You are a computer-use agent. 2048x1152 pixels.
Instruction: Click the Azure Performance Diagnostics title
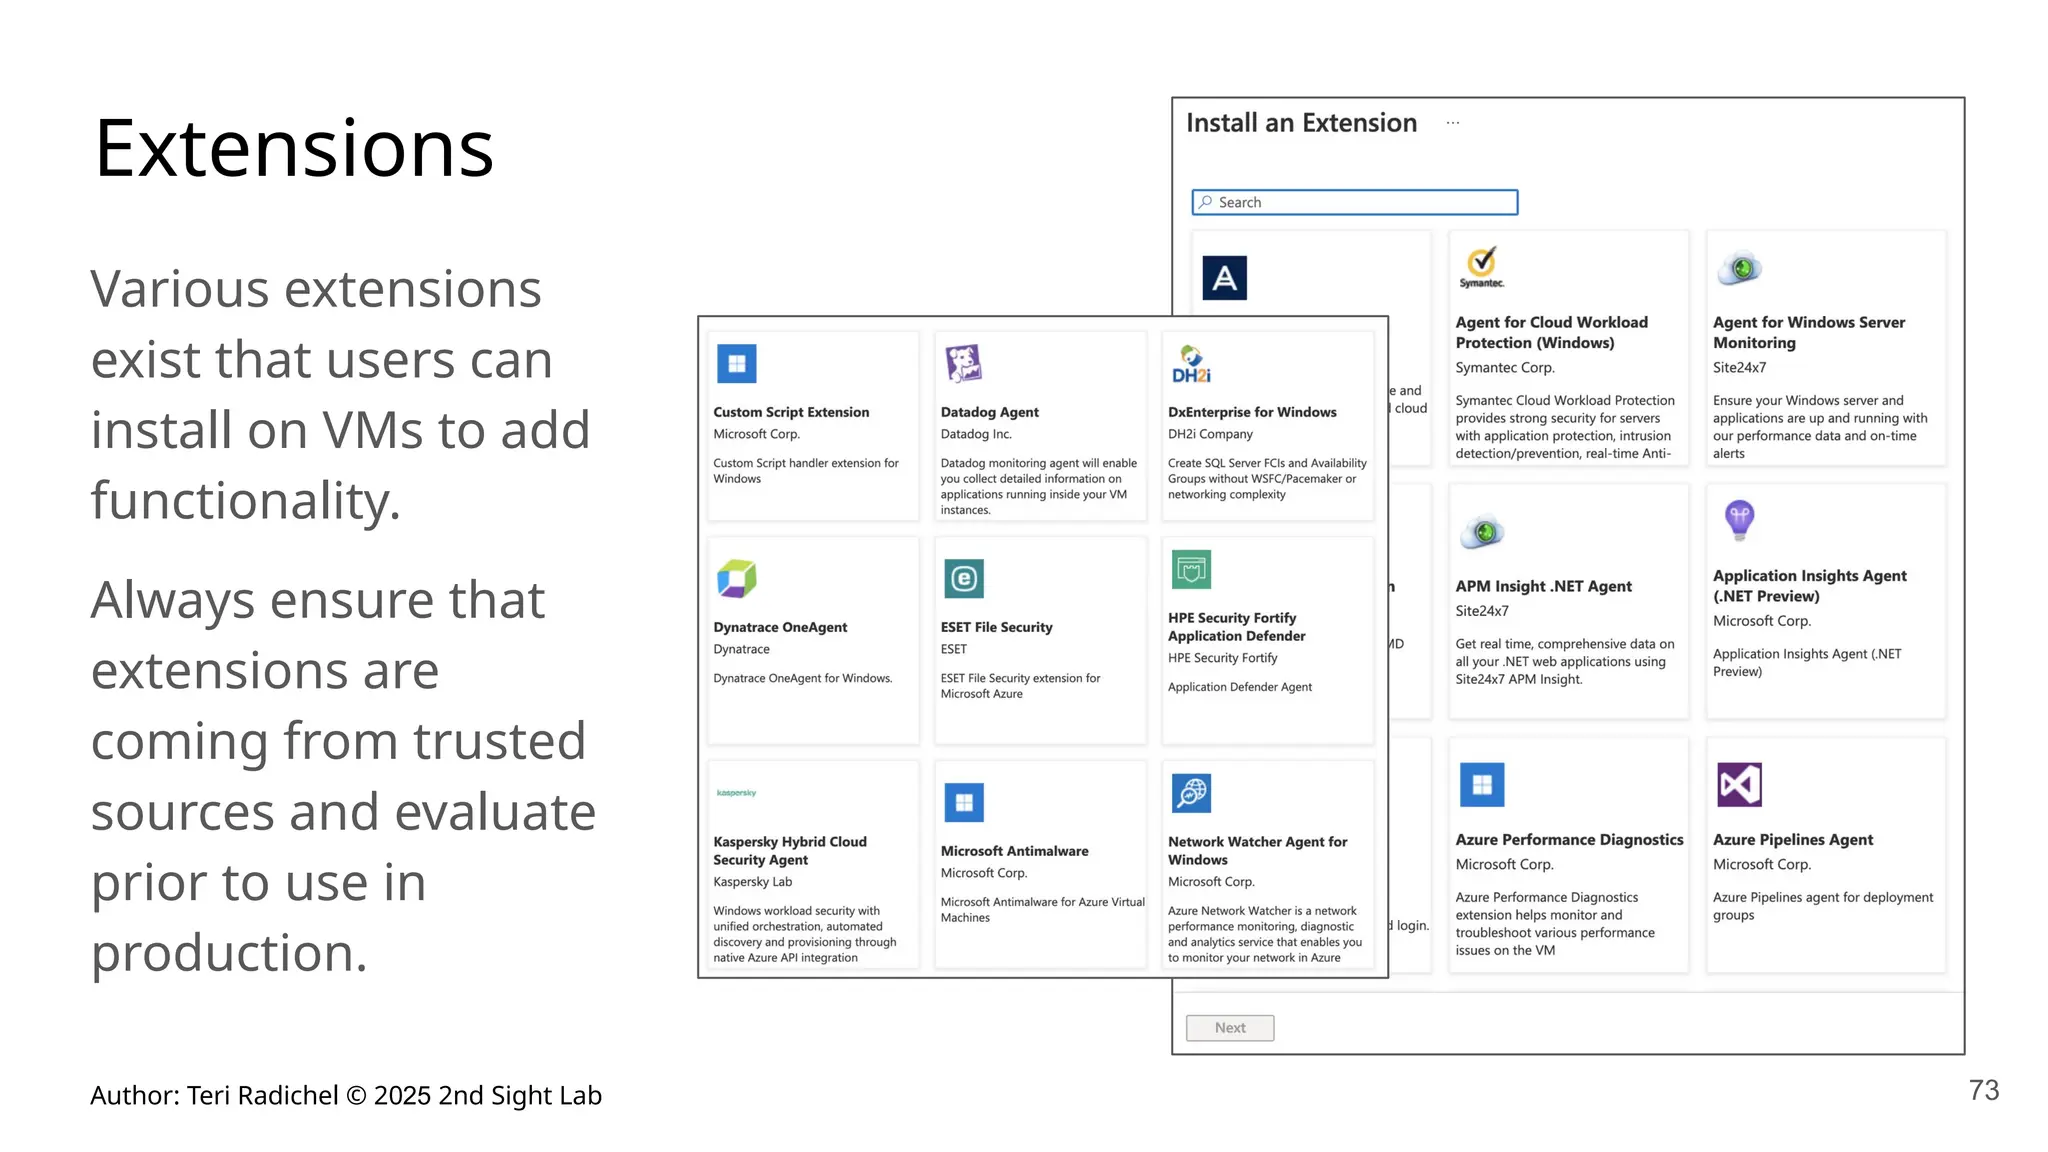(x=1569, y=840)
